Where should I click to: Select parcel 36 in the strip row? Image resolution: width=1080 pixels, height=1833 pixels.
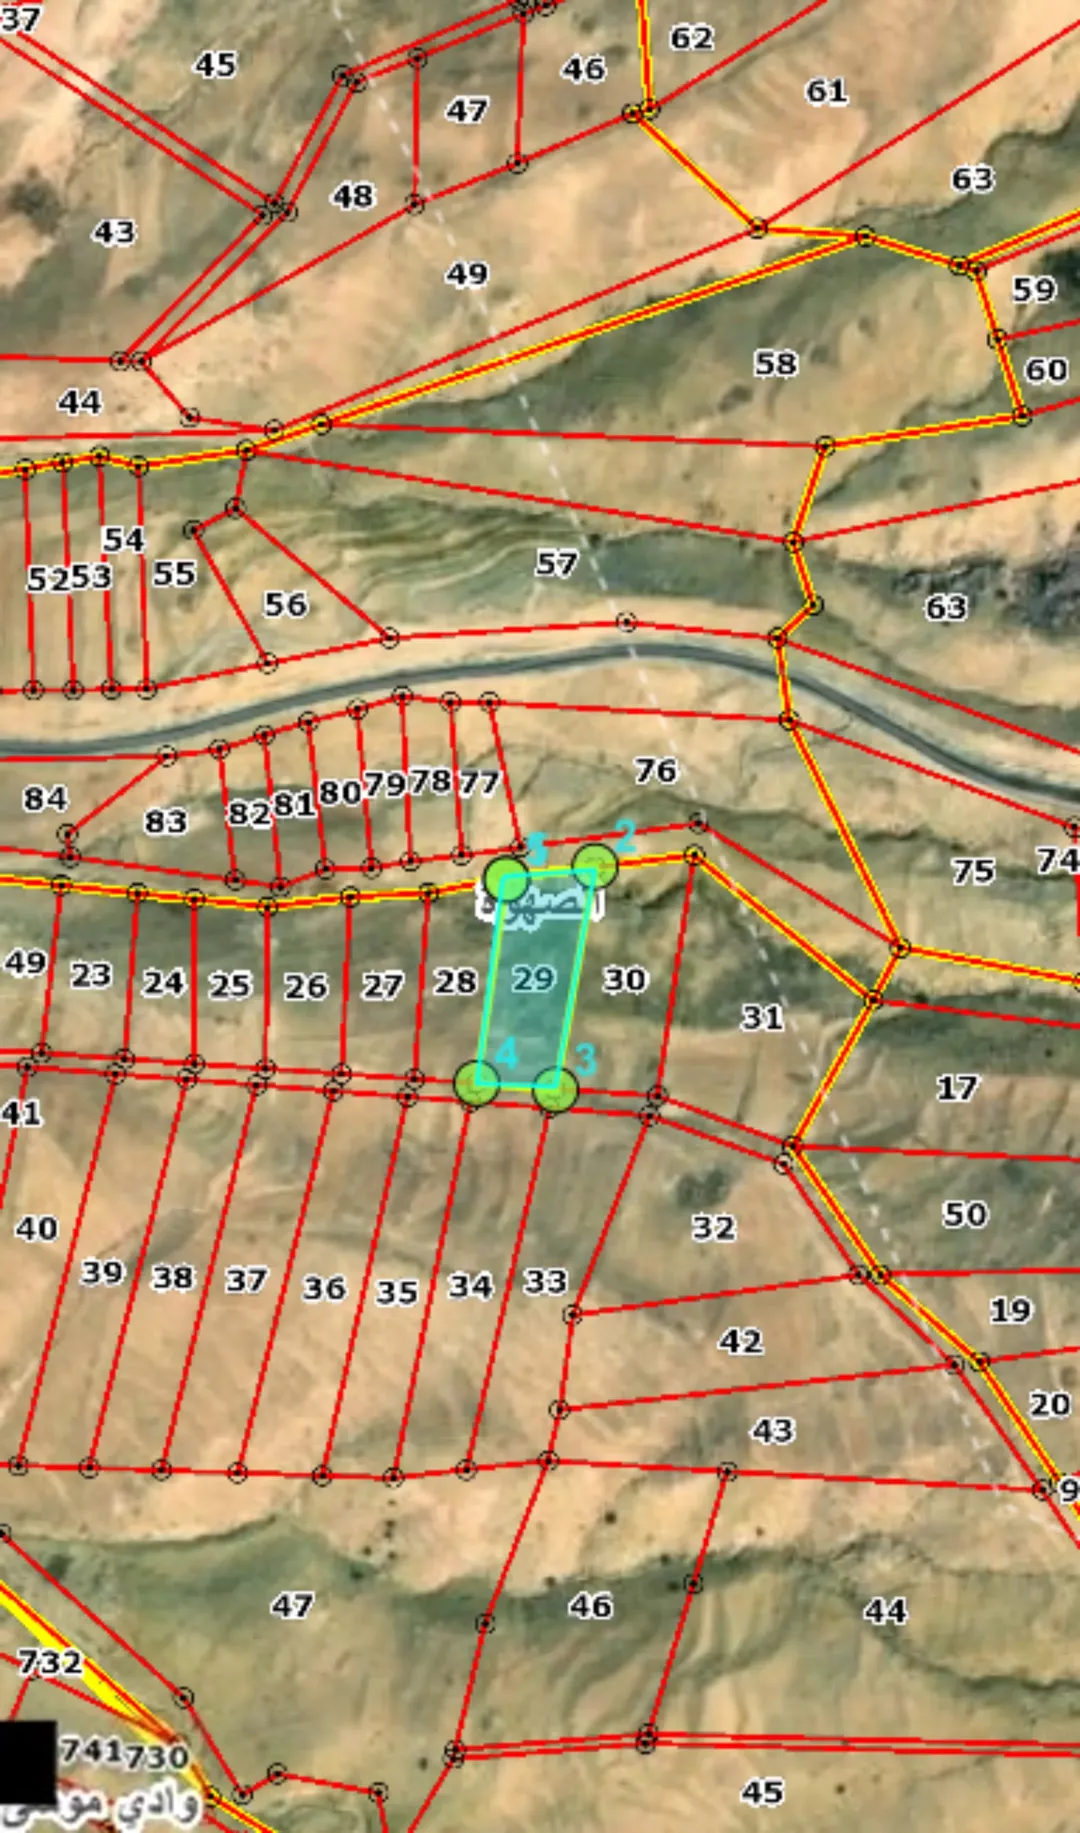[325, 1288]
